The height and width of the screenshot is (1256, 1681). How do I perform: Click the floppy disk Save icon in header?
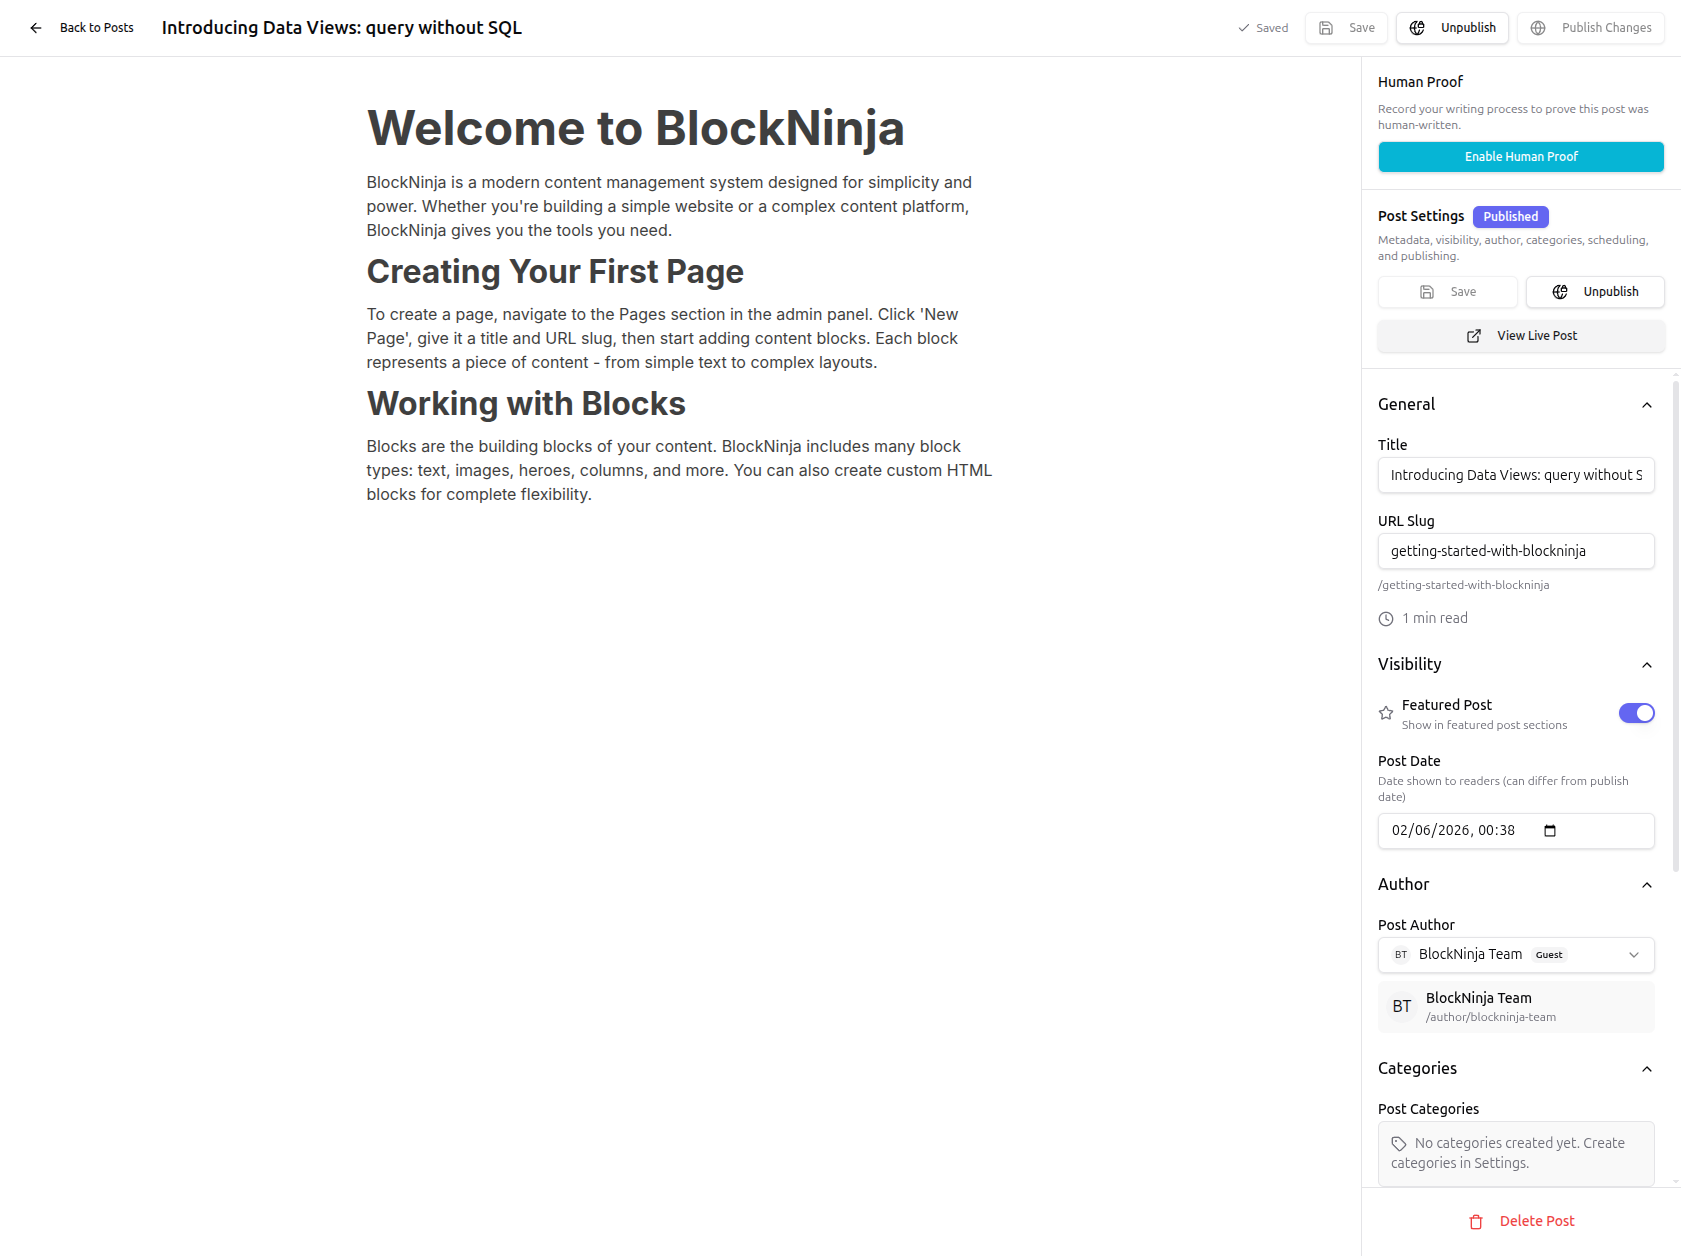point(1326,28)
